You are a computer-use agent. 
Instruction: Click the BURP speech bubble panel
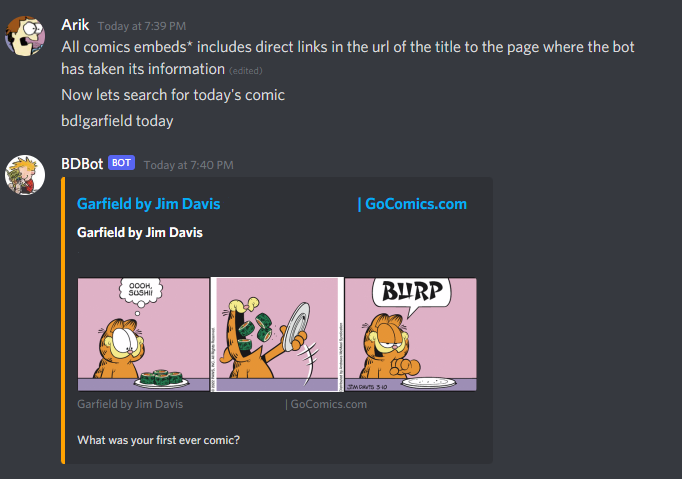(x=411, y=334)
